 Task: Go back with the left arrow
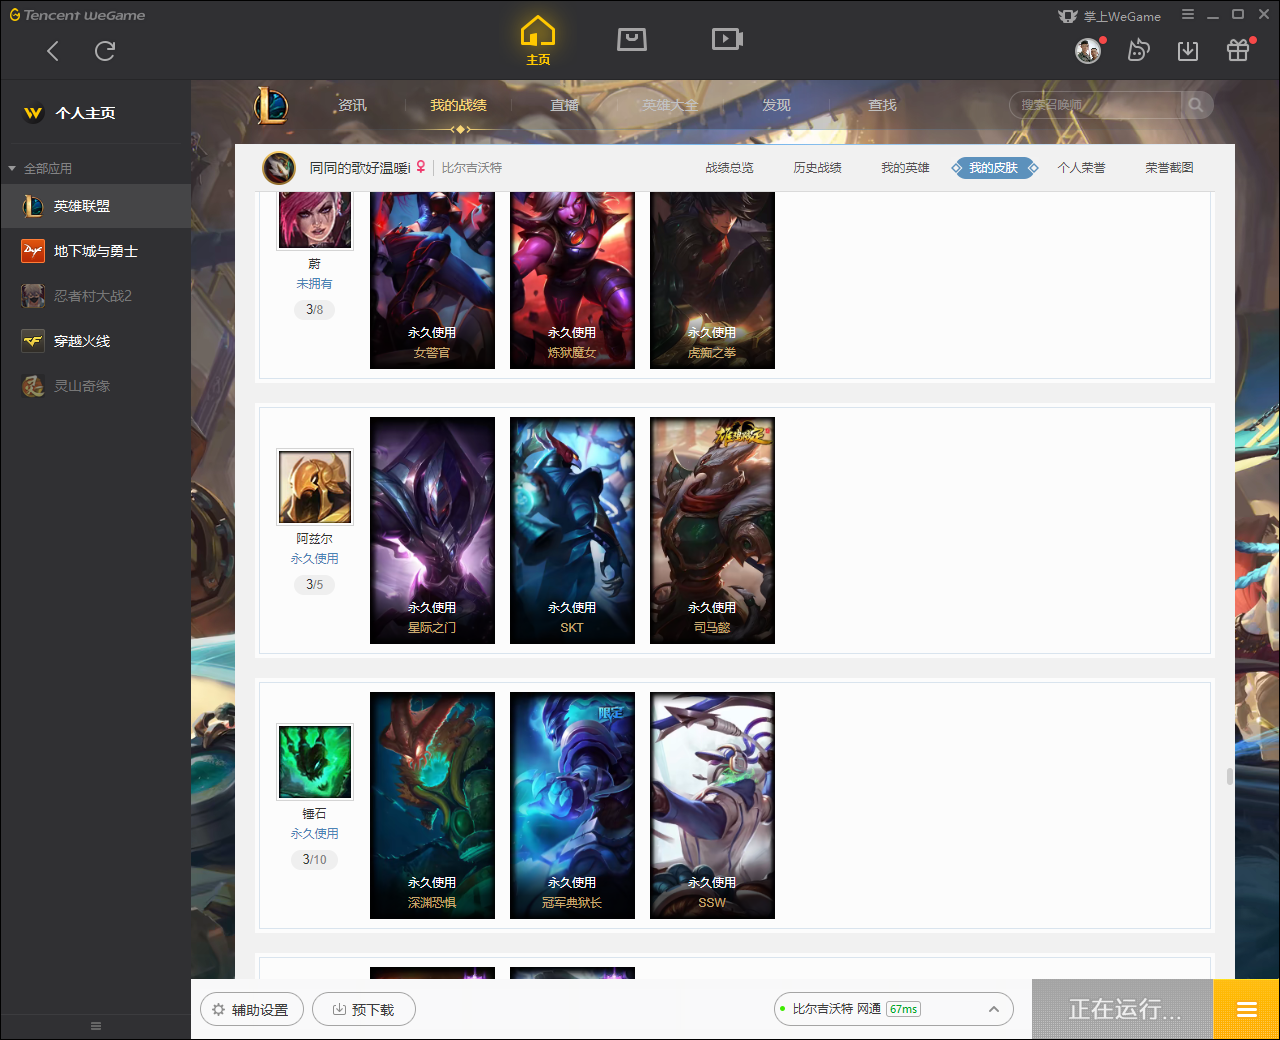[x=53, y=51]
